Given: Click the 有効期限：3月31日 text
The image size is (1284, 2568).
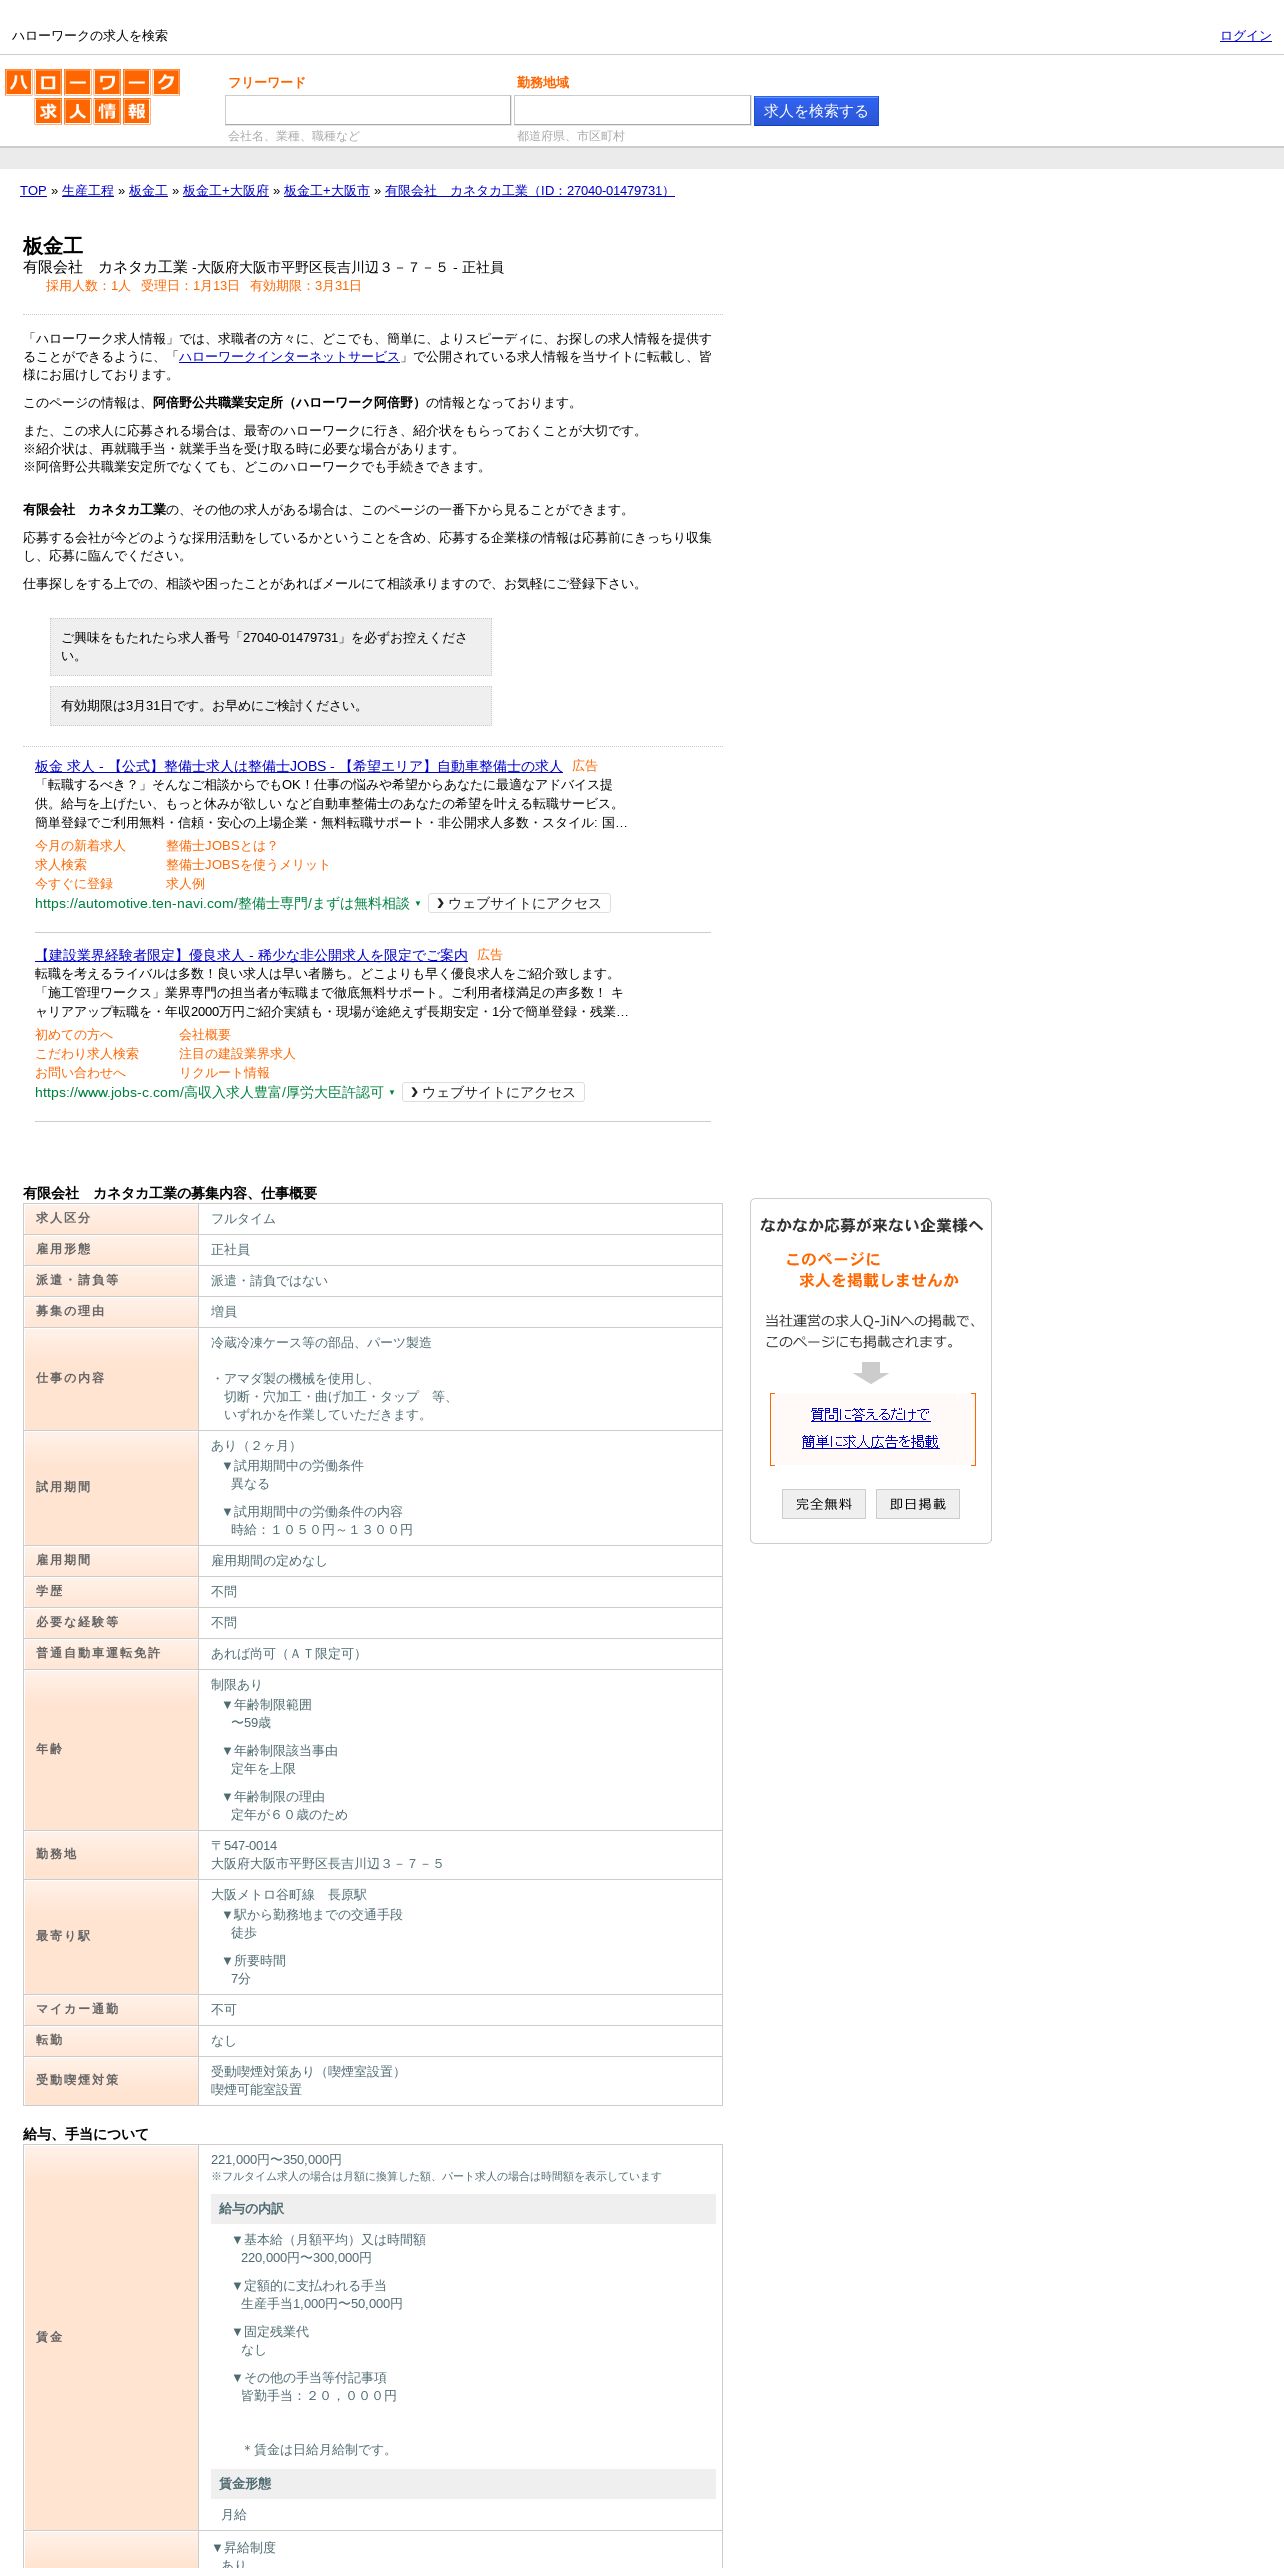Looking at the screenshot, I should (305, 286).
